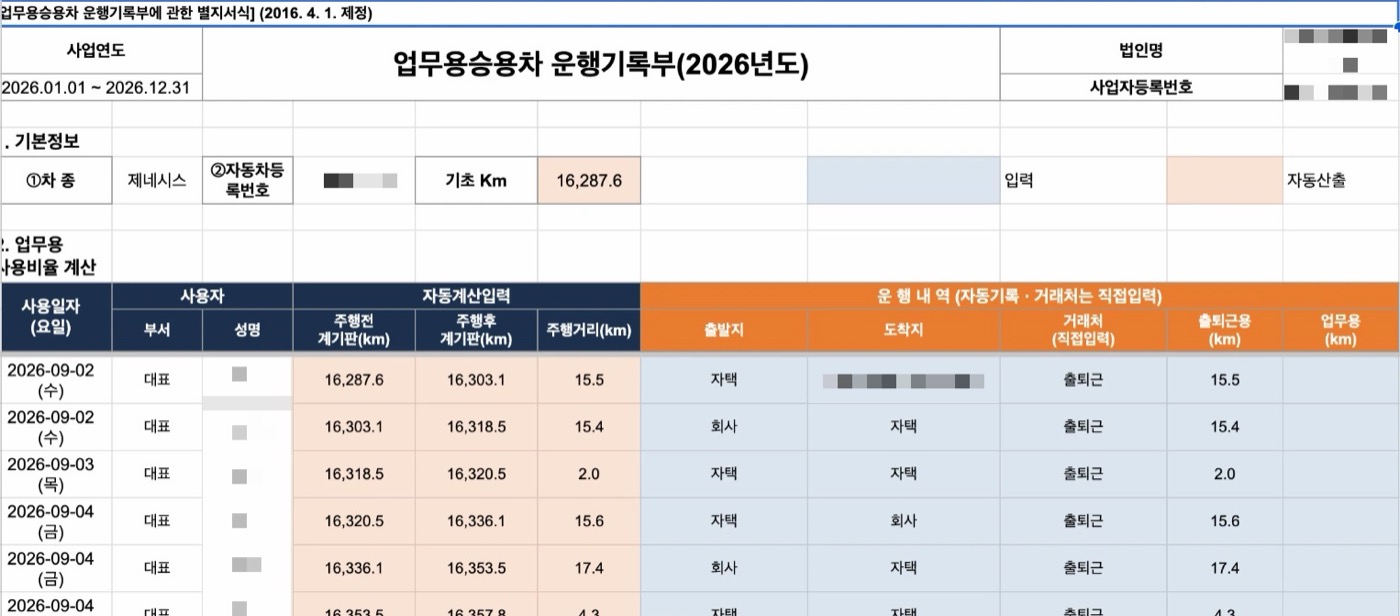Select the 기초 Km label cell

click(x=476, y=181)
